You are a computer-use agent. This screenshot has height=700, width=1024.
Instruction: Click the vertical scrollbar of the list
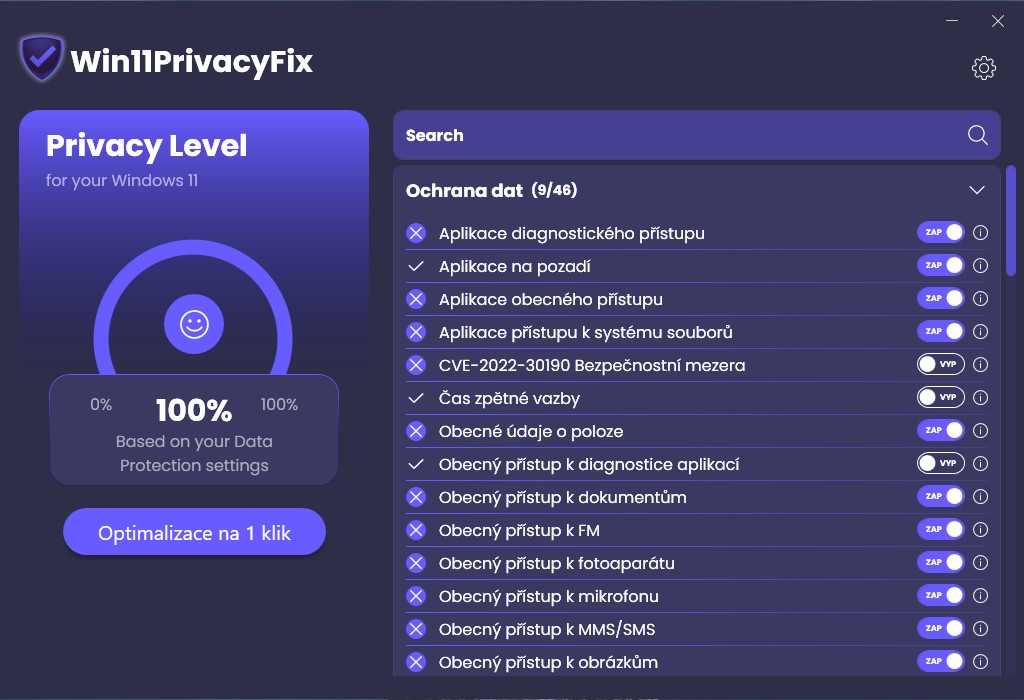[1011, 220]
